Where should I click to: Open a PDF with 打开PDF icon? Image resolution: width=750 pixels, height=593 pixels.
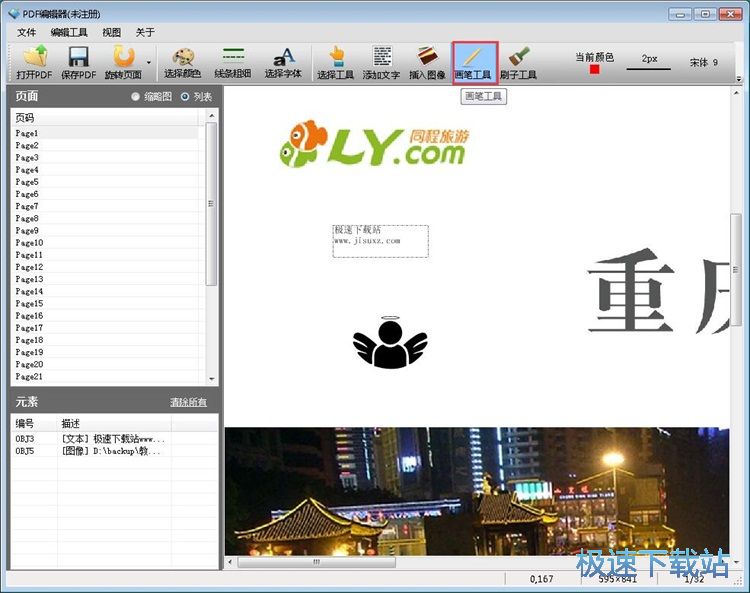(x=34, y=62)
